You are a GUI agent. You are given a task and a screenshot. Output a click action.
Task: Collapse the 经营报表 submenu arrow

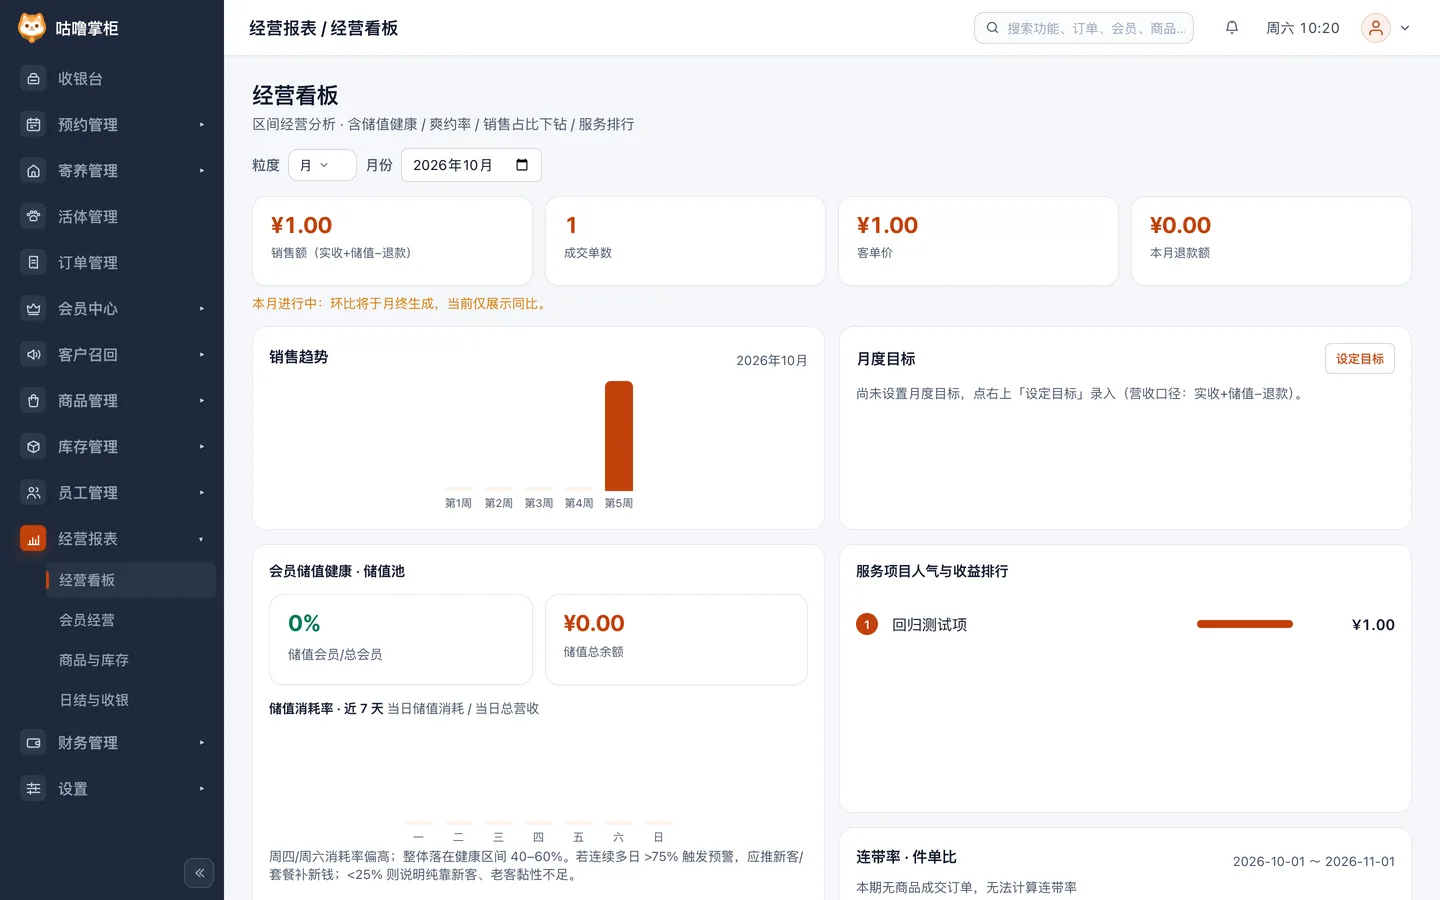[x=202, y=539]
